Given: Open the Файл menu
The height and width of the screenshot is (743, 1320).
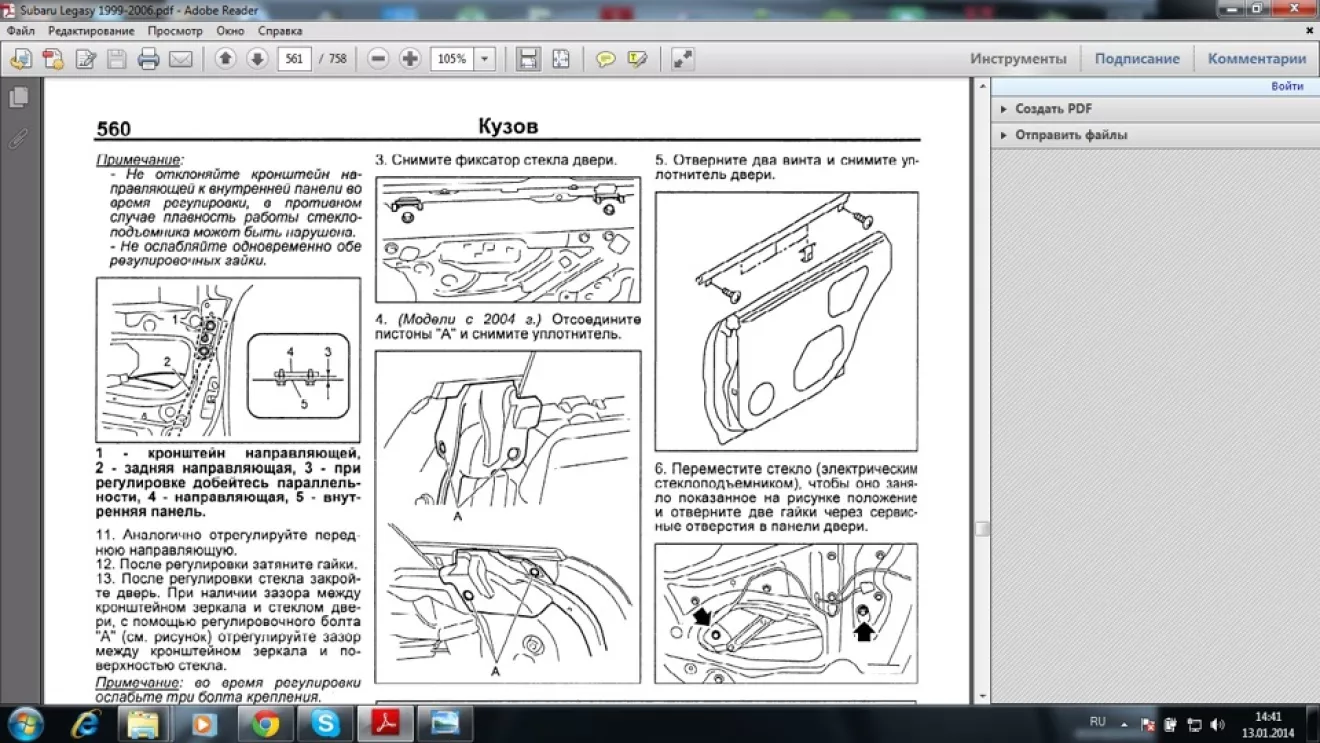Looking at the screenshot, I should pos(20,31).
